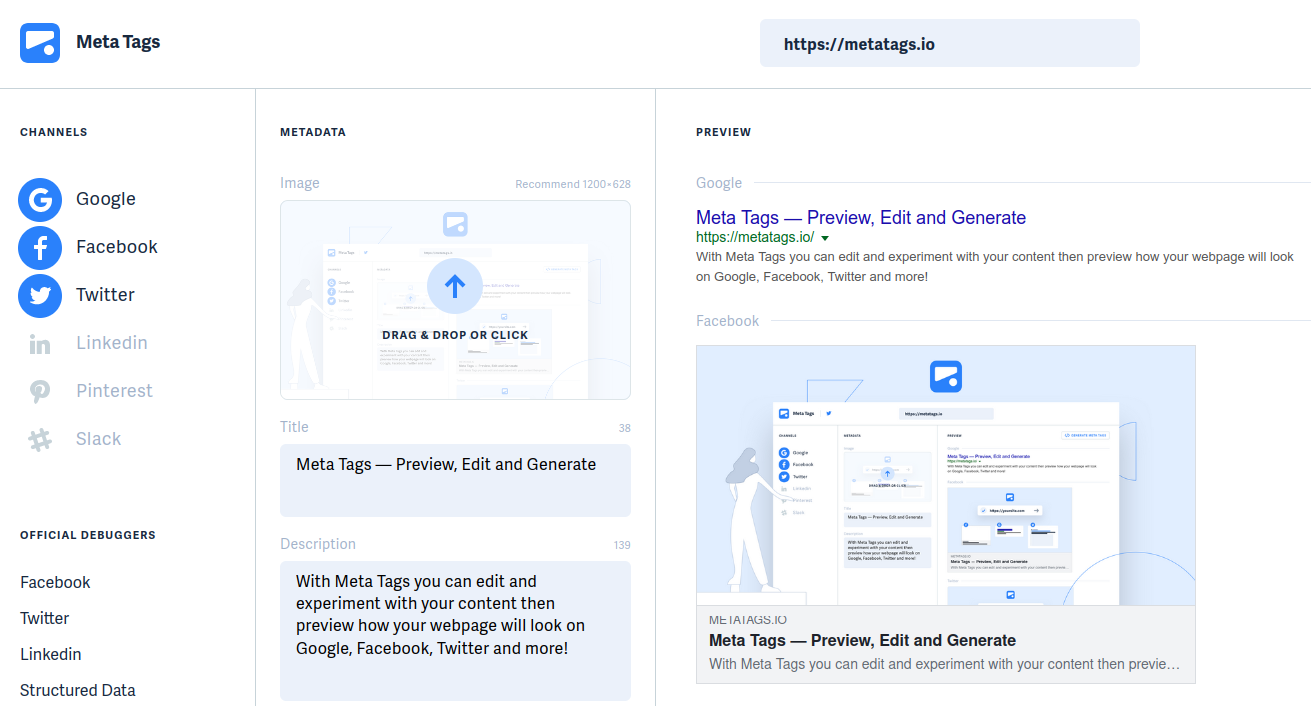Click the Description field label

(x=318, y=544)
